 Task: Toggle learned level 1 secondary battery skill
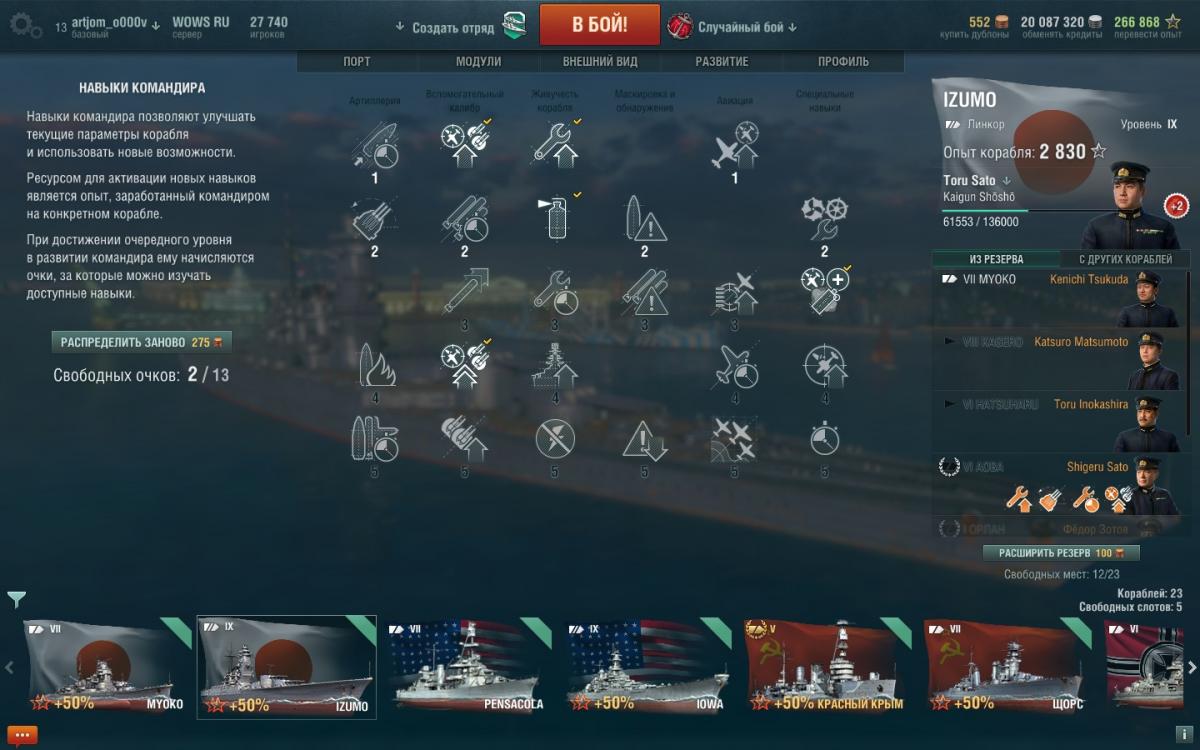[x=465, y=143]
